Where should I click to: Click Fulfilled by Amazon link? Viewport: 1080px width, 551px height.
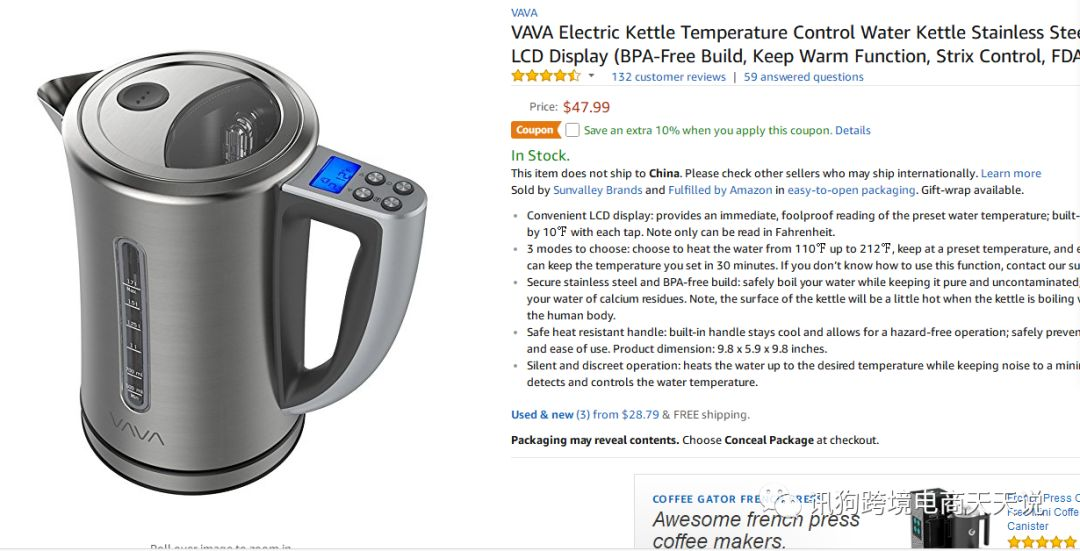[x=720, y=190]
